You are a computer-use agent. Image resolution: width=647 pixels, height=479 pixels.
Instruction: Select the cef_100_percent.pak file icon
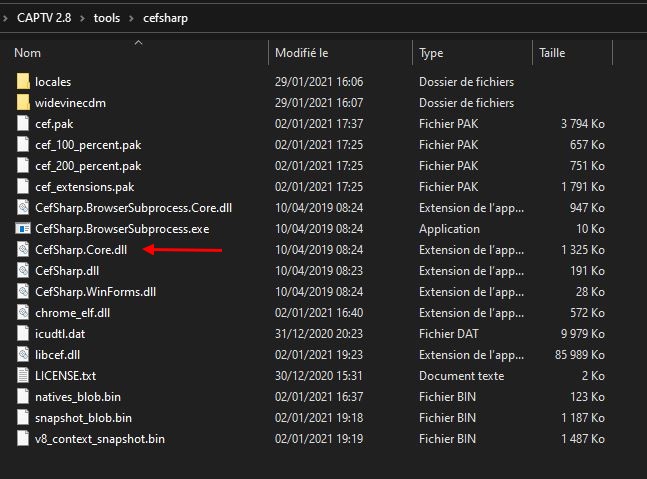(23, 145)
